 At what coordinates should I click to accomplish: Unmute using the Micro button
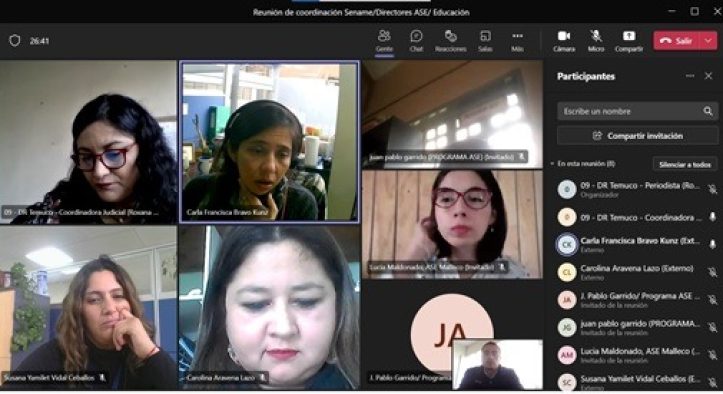596,41
